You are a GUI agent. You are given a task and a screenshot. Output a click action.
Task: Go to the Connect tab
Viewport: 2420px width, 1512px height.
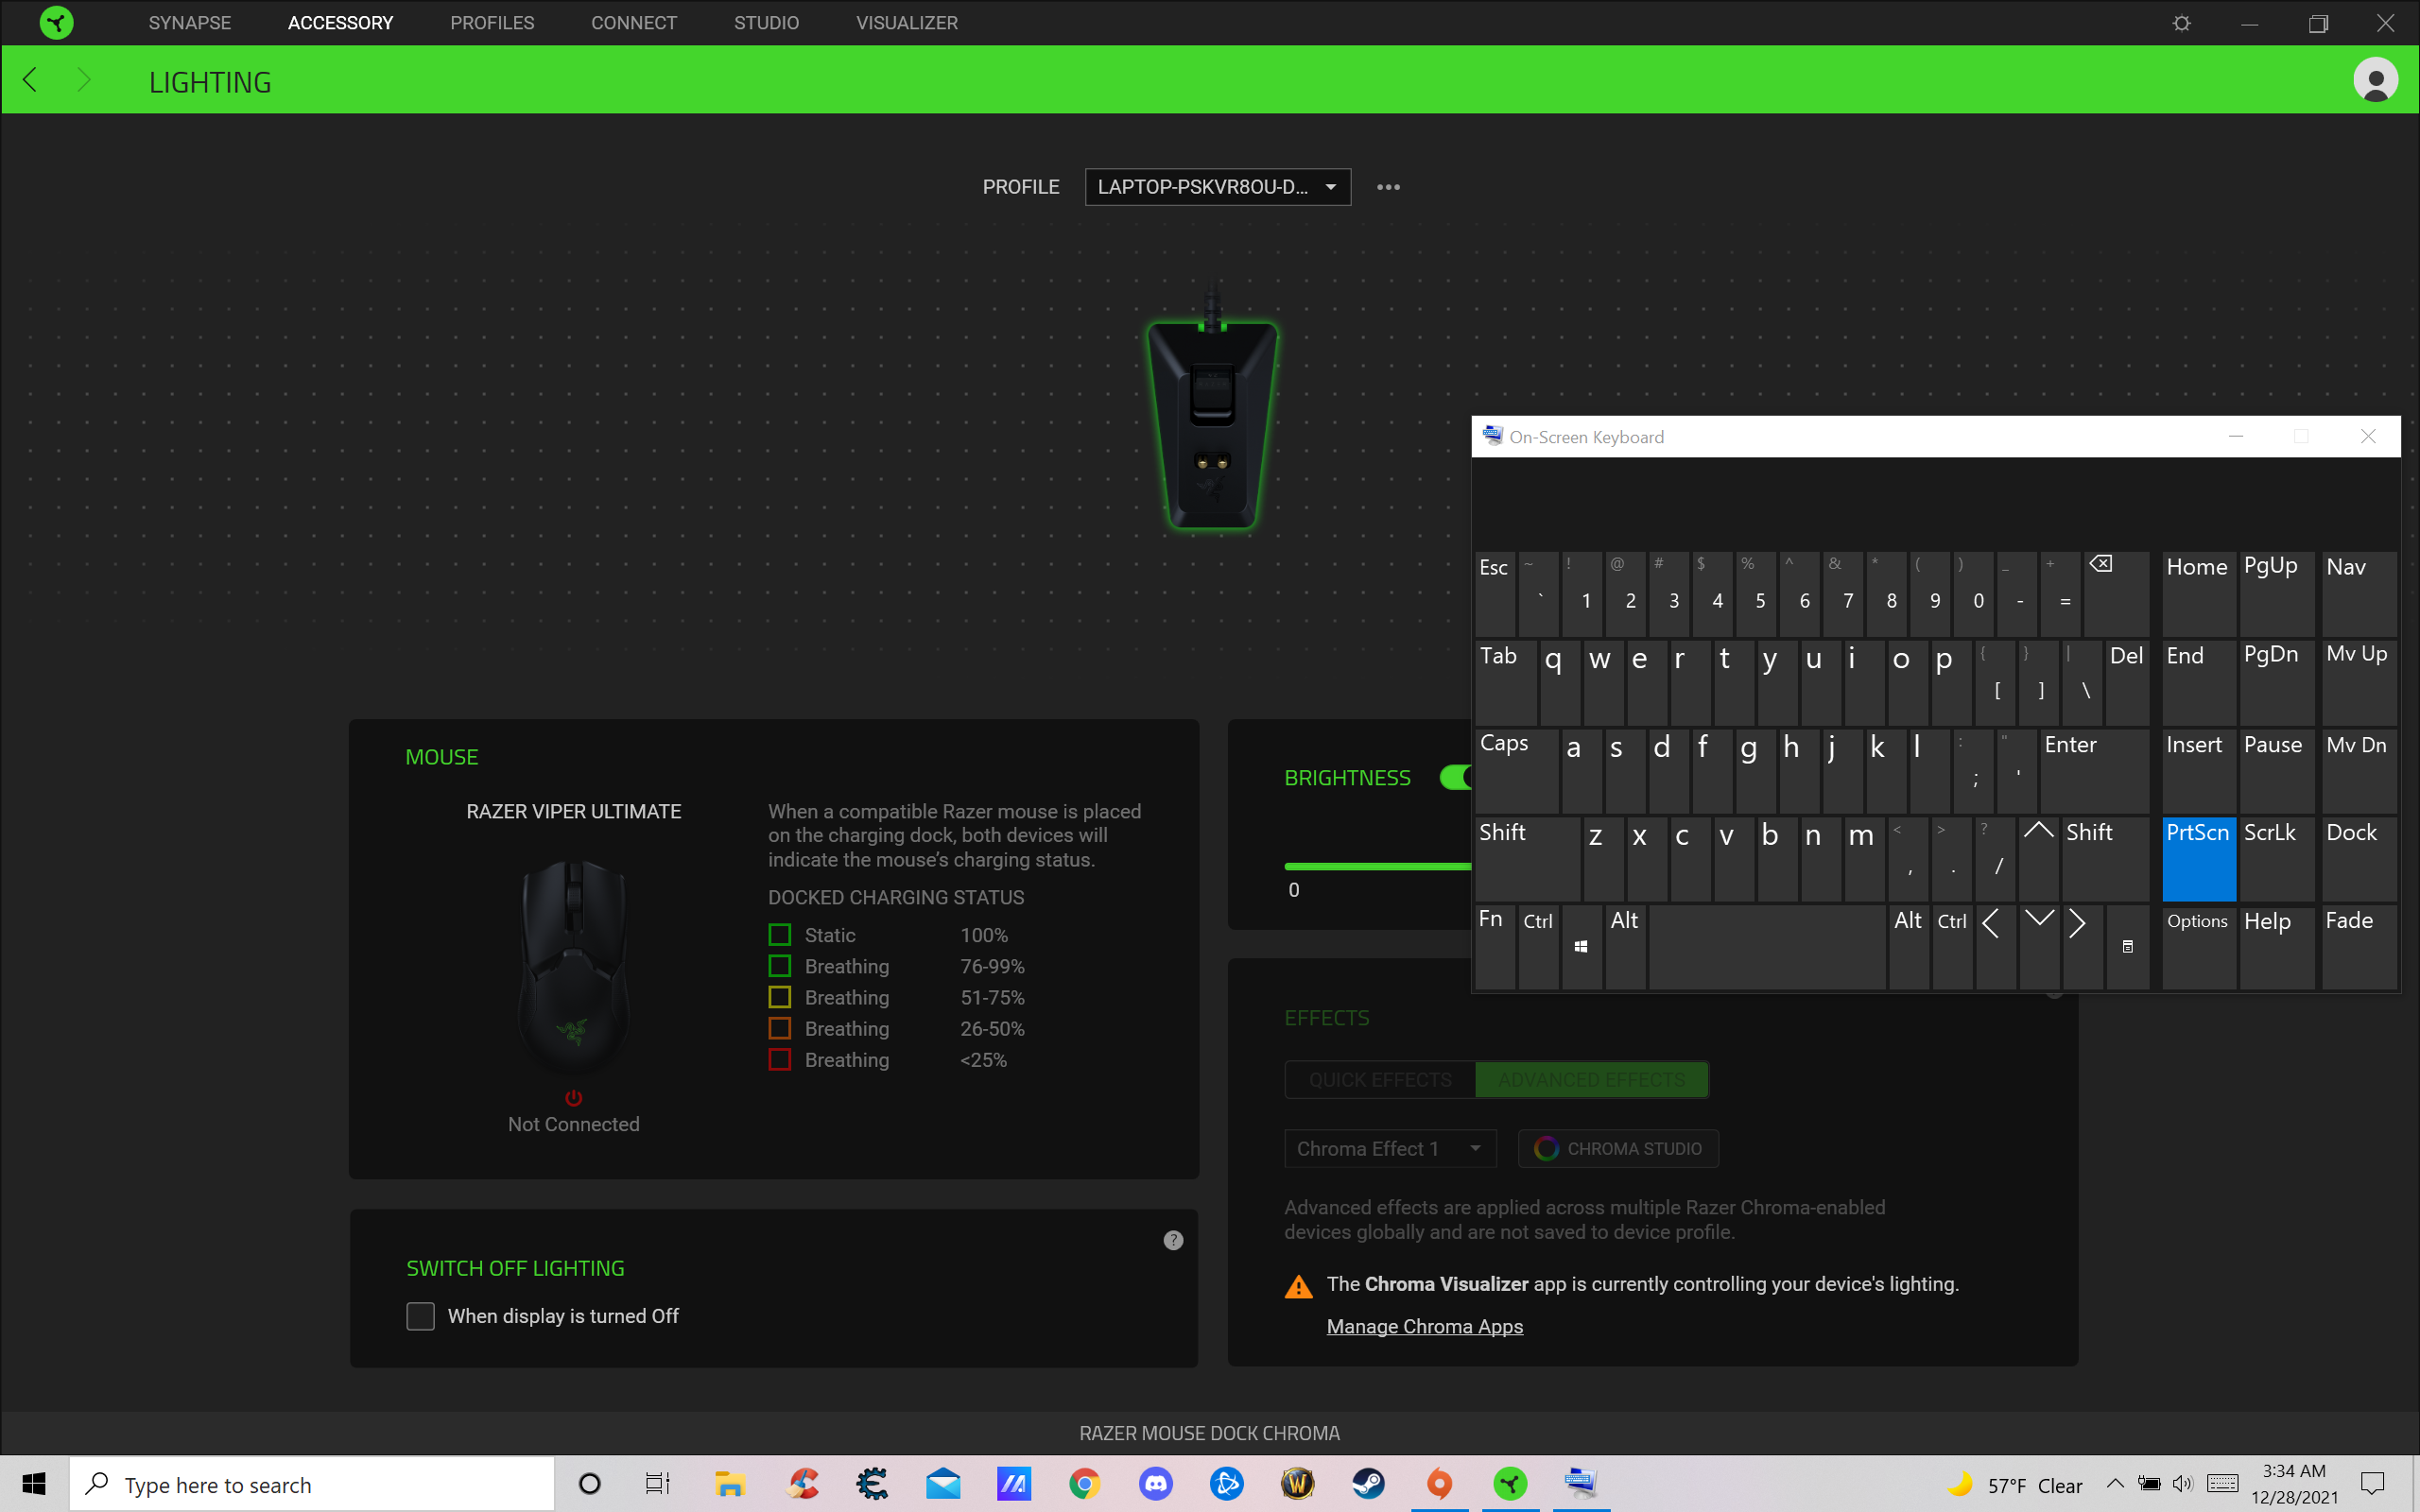[633, 22]
